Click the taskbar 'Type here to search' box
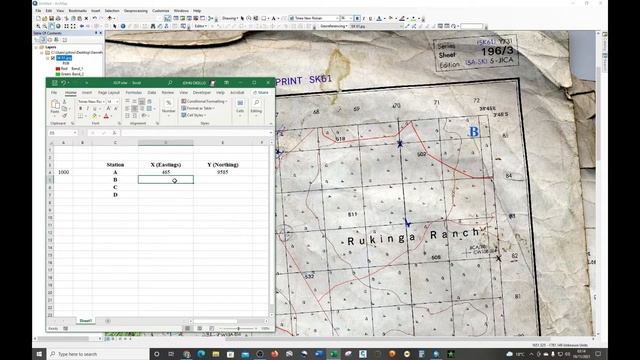The width and height of the screenshot is (640, 360). click(97, 354)
